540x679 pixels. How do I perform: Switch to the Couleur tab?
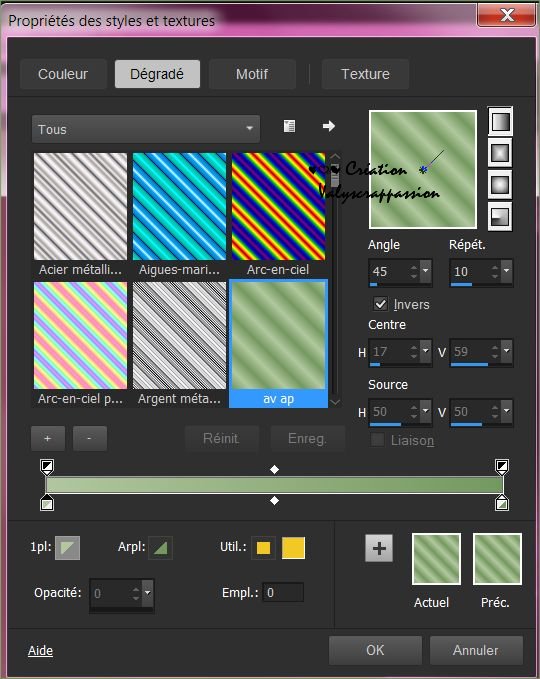[63, 74]
